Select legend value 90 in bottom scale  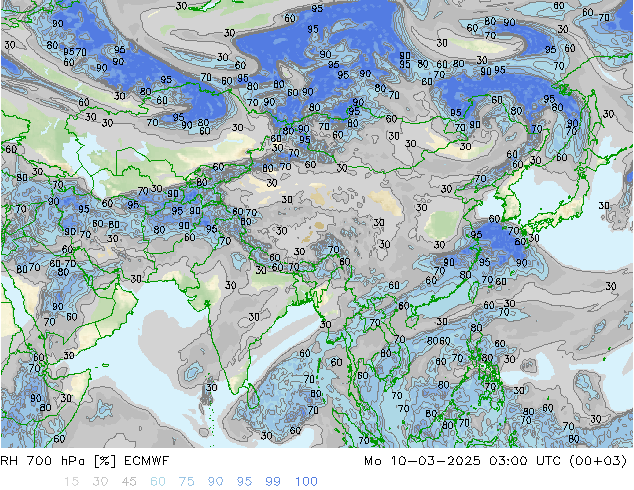(216, 482)
